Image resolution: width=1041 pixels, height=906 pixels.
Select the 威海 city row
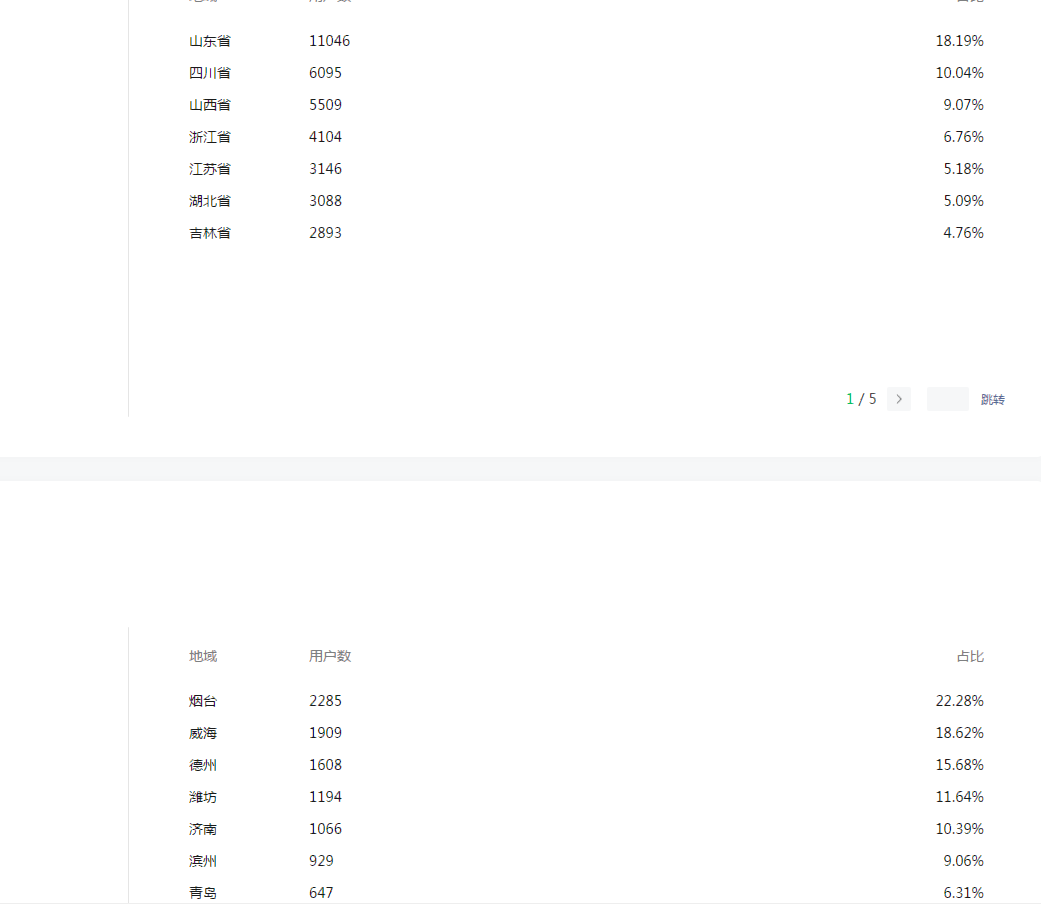click(x=203, y=733)
